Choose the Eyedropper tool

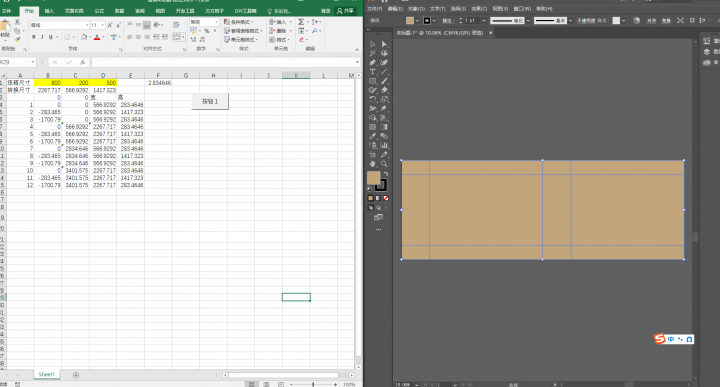click(x=372, y=136)
